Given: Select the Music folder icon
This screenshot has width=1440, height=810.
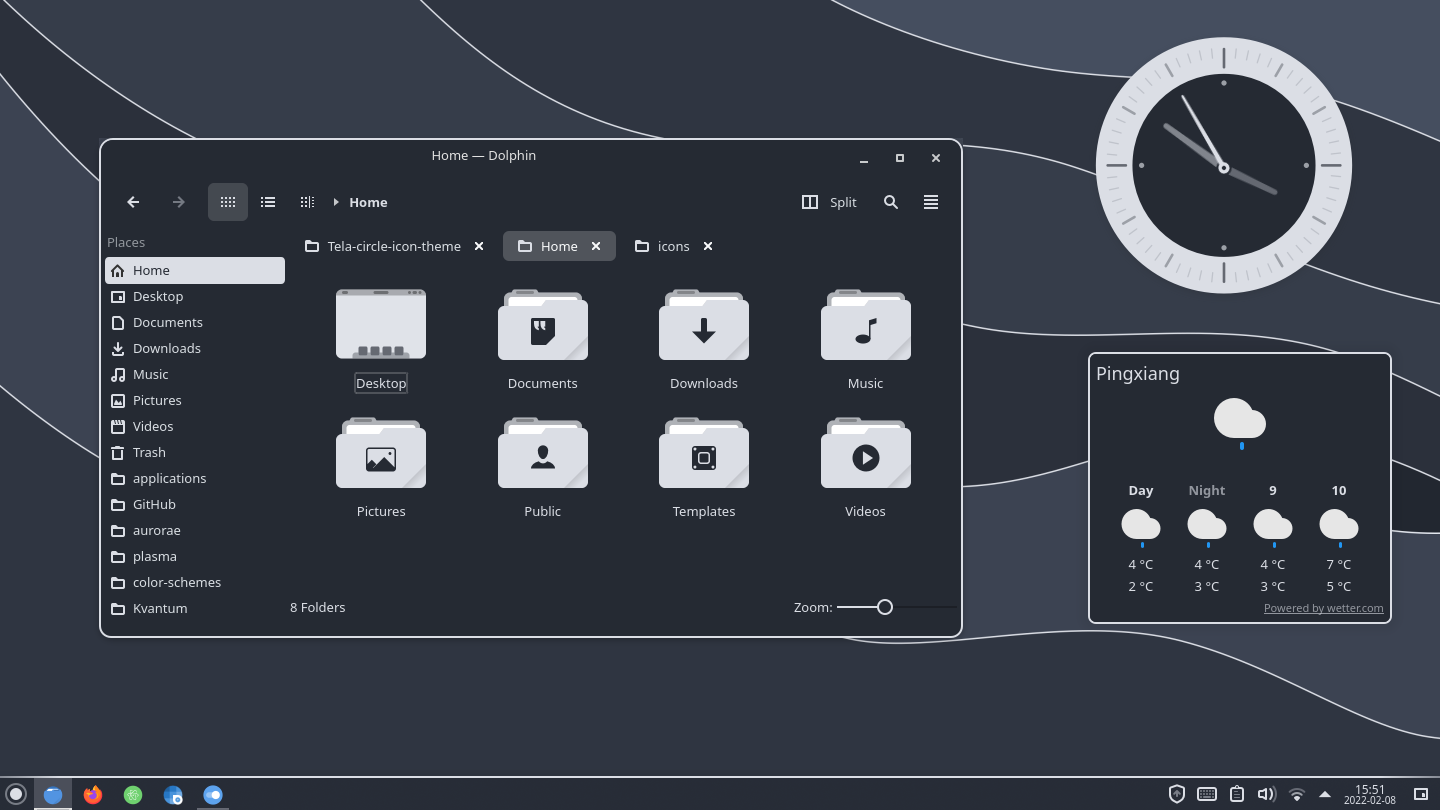Looking at the screenshot, I should pos(866,324).
